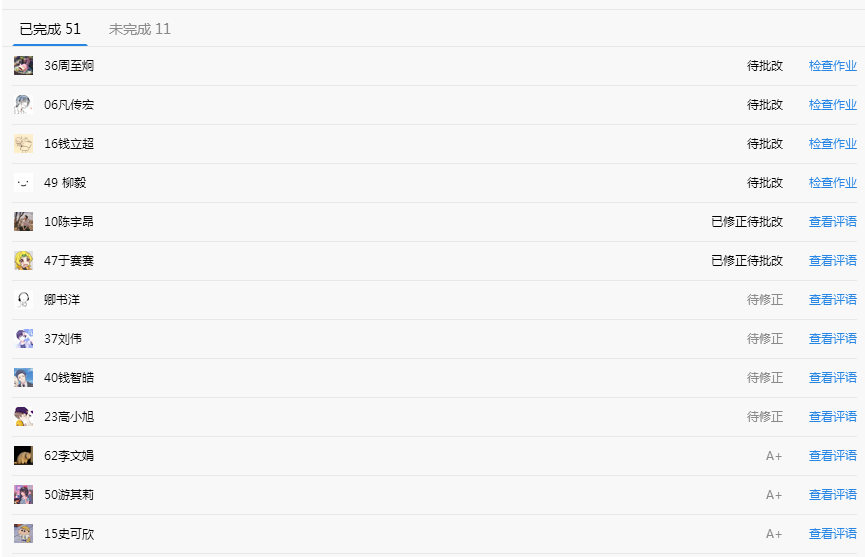Click avatar of 50游其莉
This screenshot has width=865, height=557.
click(x=23, y=495)
